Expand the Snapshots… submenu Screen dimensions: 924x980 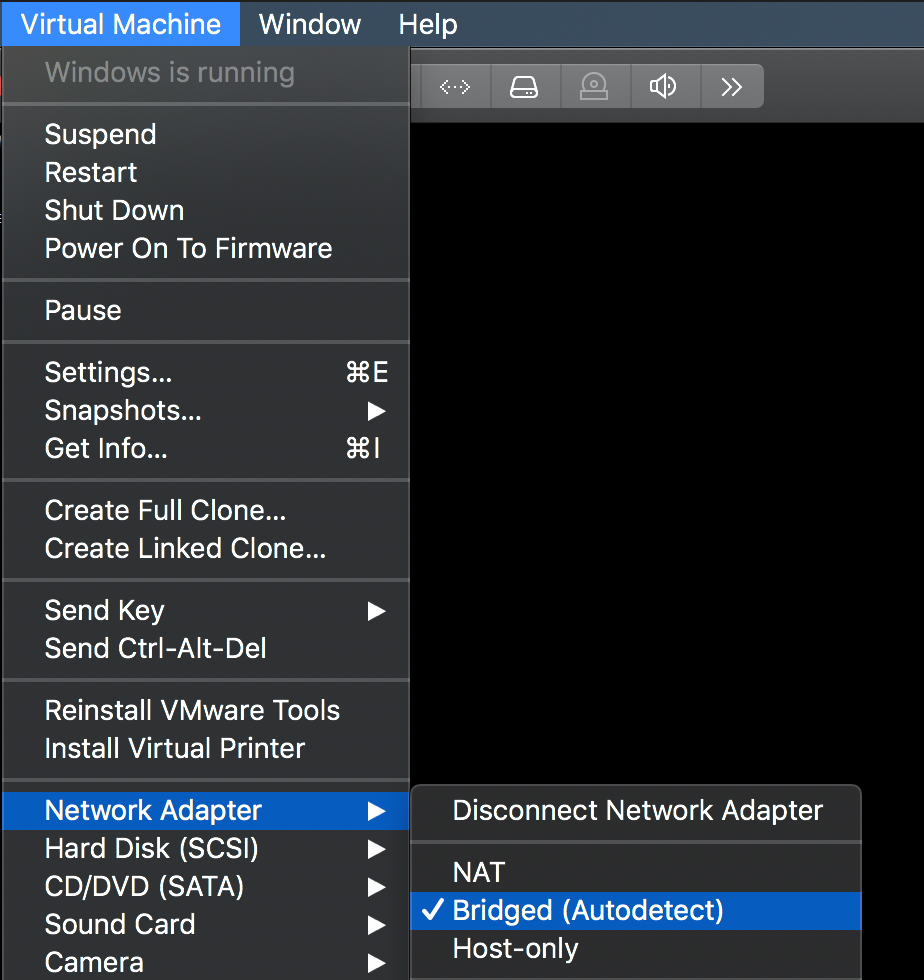coord(206,411)
